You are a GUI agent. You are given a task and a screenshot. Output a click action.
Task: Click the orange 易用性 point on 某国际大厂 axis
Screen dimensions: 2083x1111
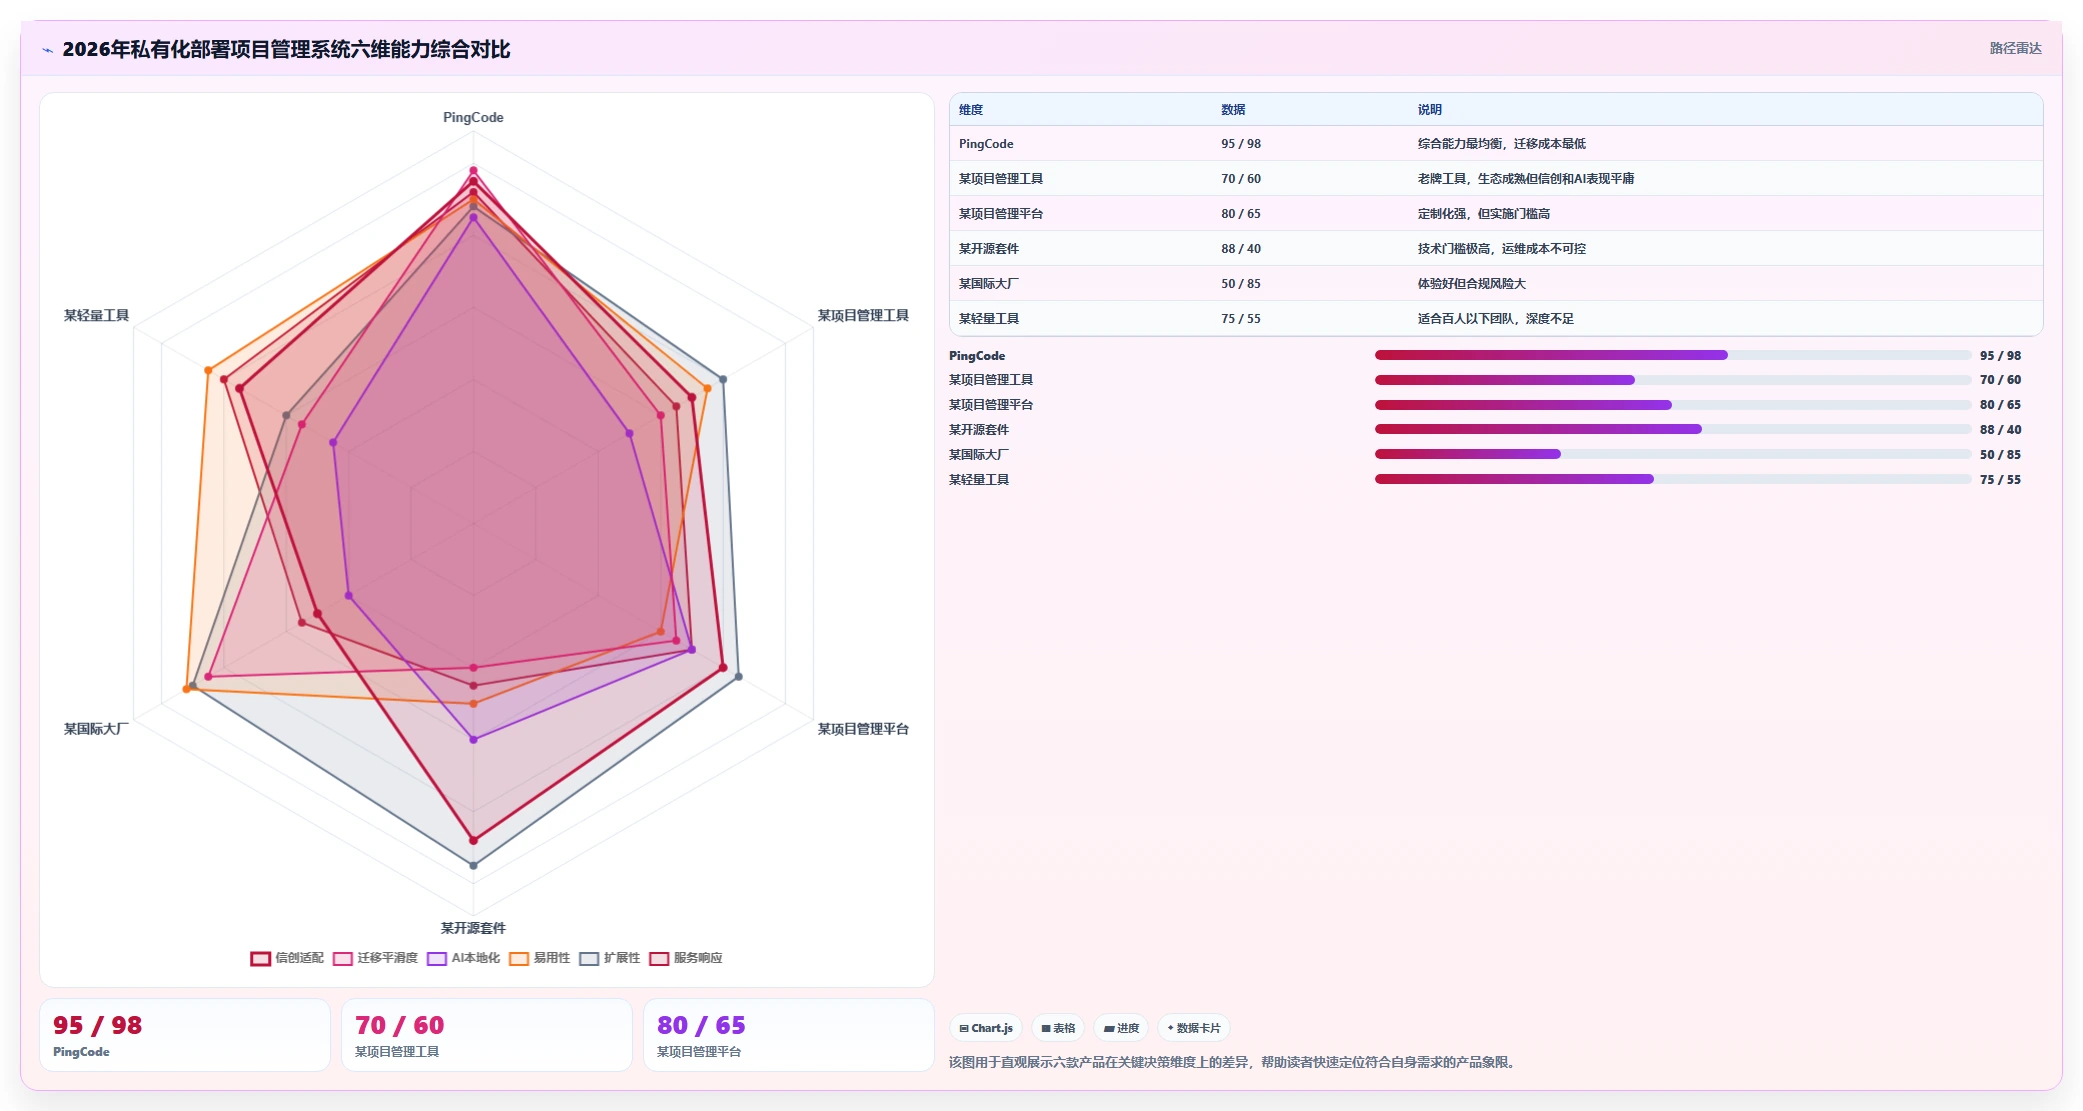187,689
